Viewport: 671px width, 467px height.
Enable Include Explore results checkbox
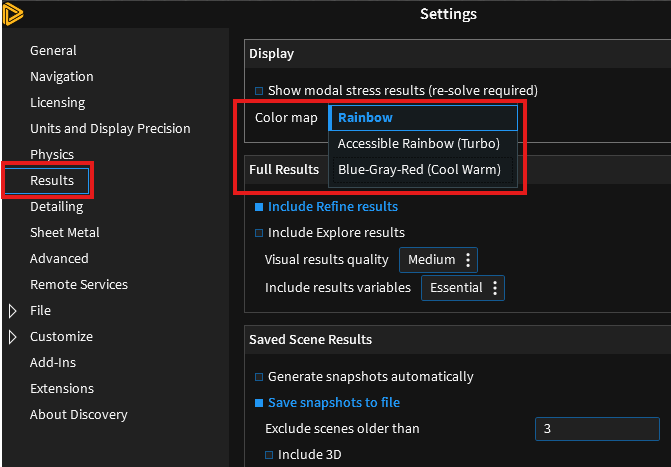[x=259, y=233]
